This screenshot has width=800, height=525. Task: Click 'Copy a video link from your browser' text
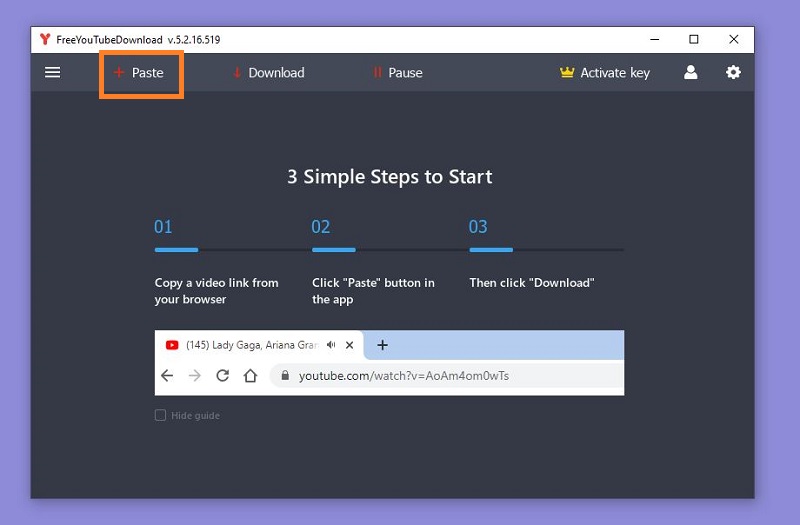tap(216, 291)
